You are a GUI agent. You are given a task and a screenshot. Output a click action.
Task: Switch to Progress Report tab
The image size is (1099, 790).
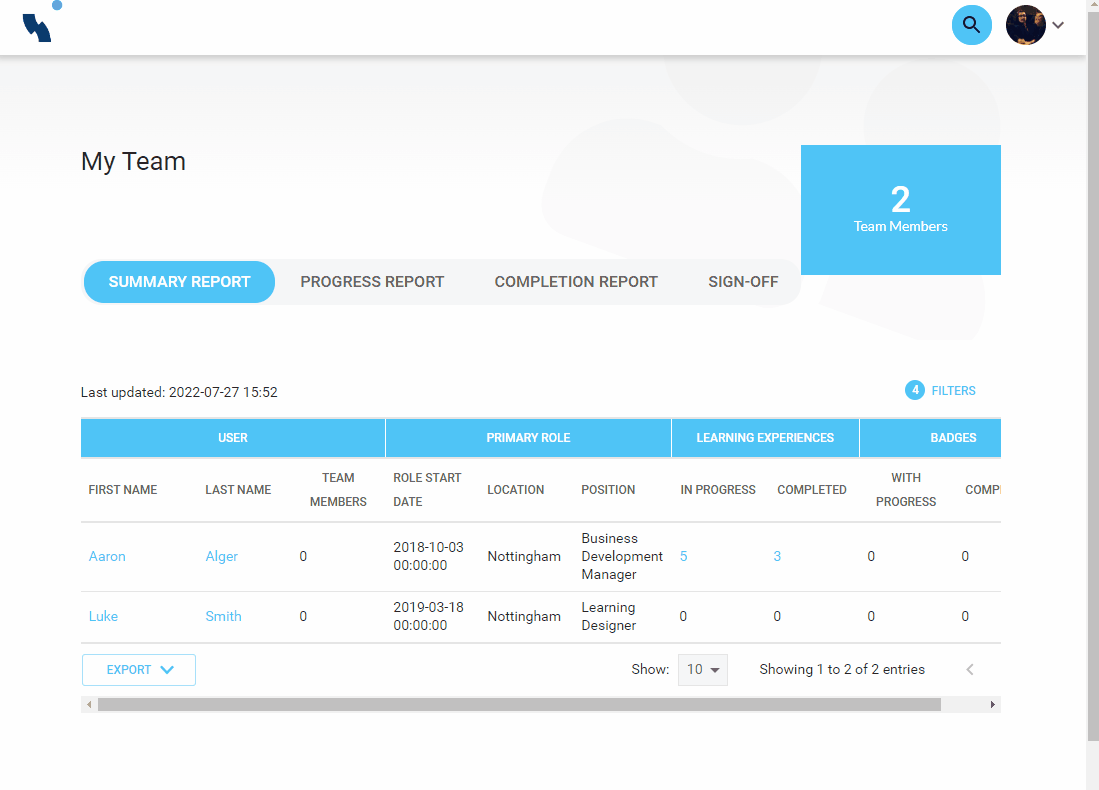pyautogui.click(x=372, y=282)
